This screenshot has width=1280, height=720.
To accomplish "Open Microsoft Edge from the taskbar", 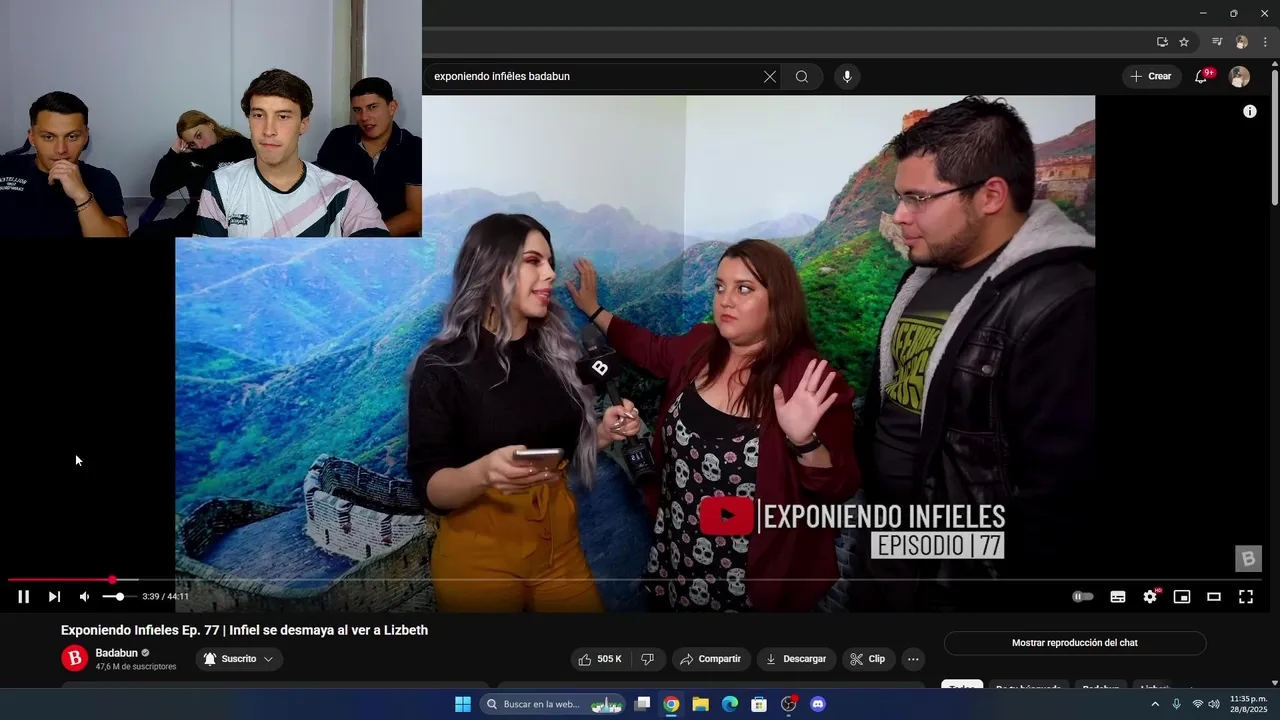I will tap(730, 704).
